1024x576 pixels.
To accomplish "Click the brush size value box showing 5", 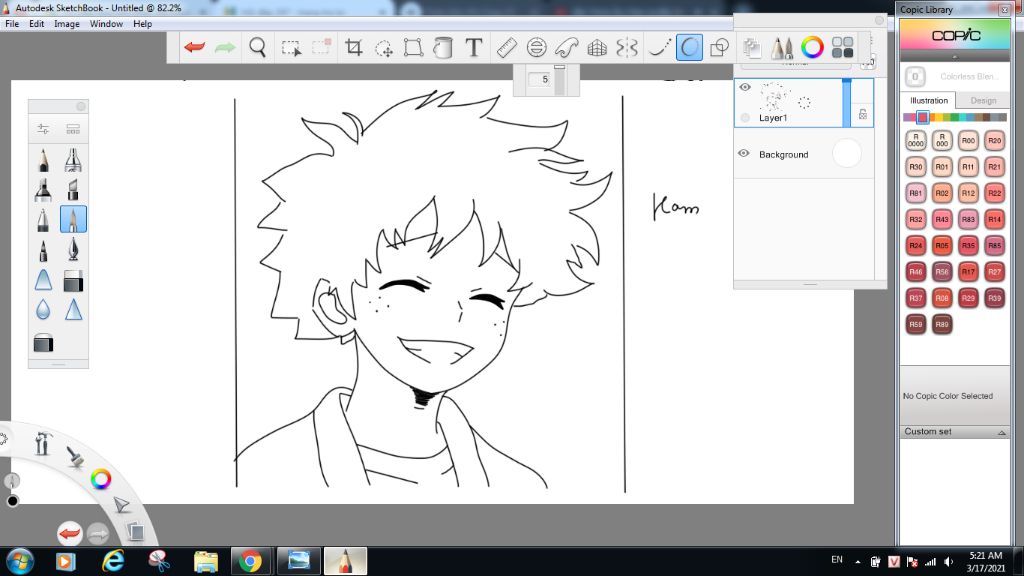I will point(539,79).
